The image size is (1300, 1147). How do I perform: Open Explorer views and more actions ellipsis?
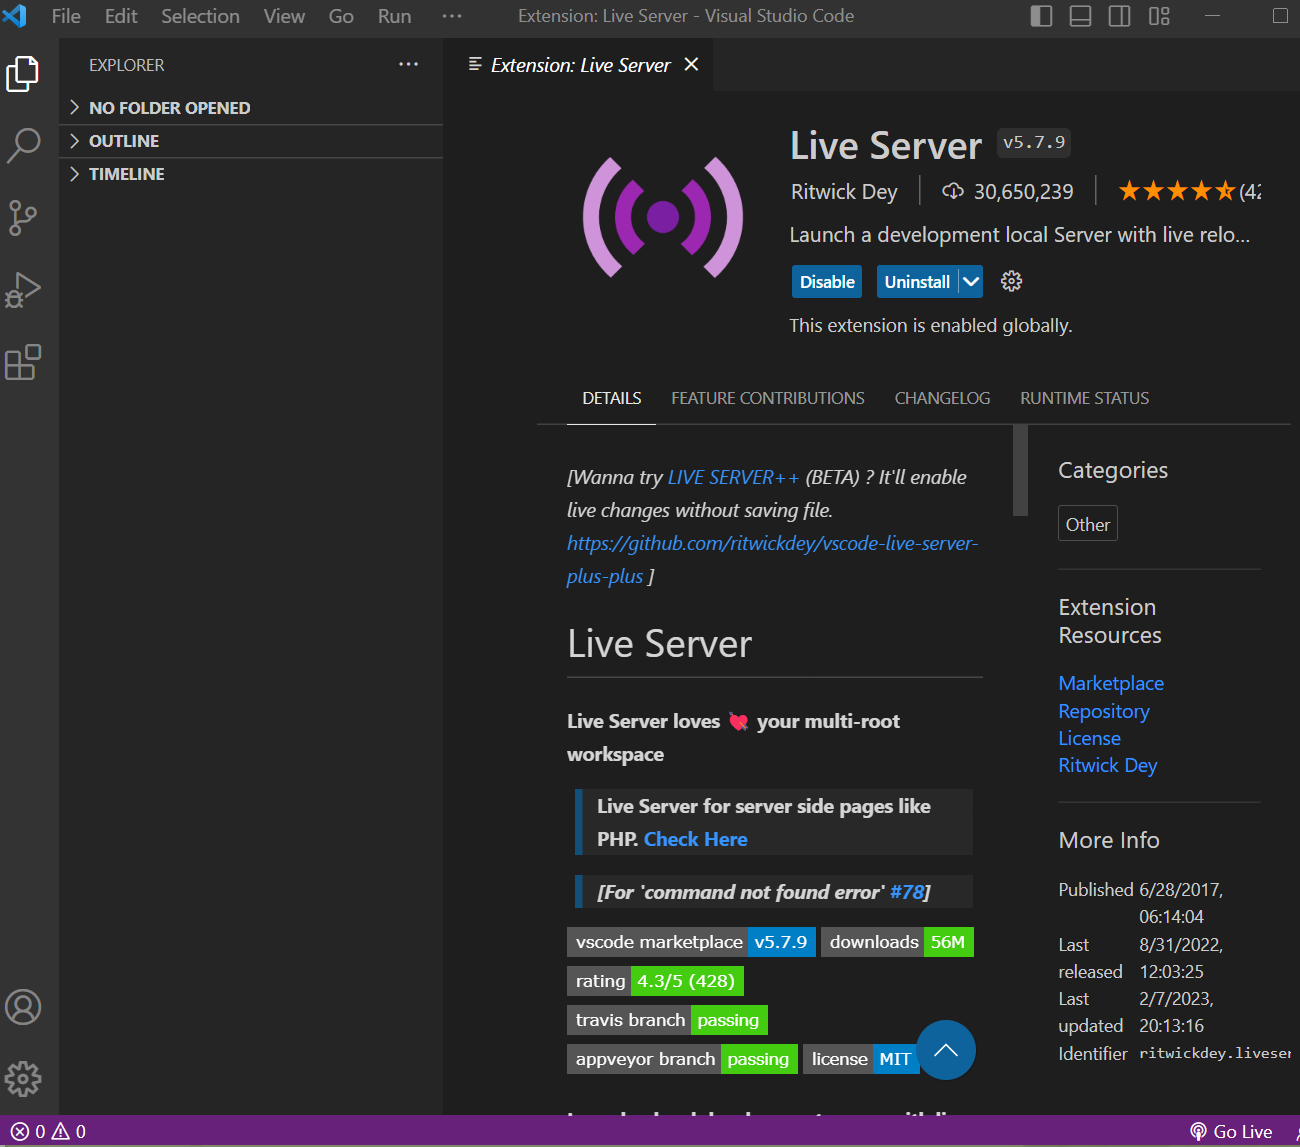click(408, 64)
